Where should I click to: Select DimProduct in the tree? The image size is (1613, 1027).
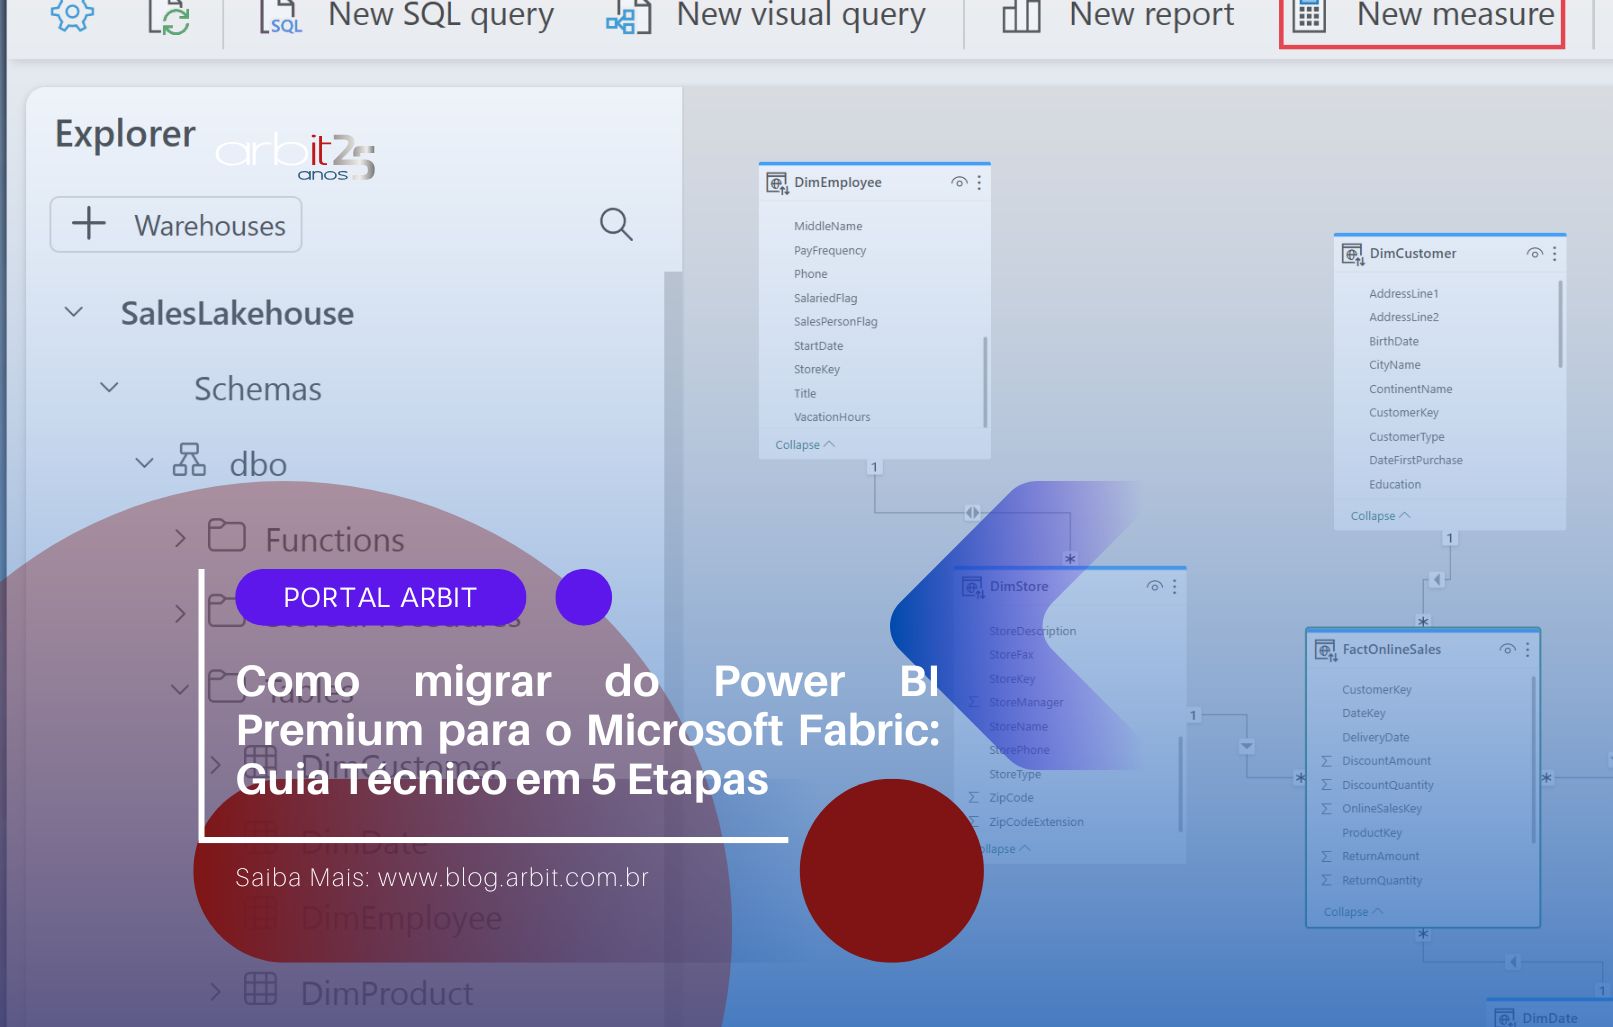387,993
